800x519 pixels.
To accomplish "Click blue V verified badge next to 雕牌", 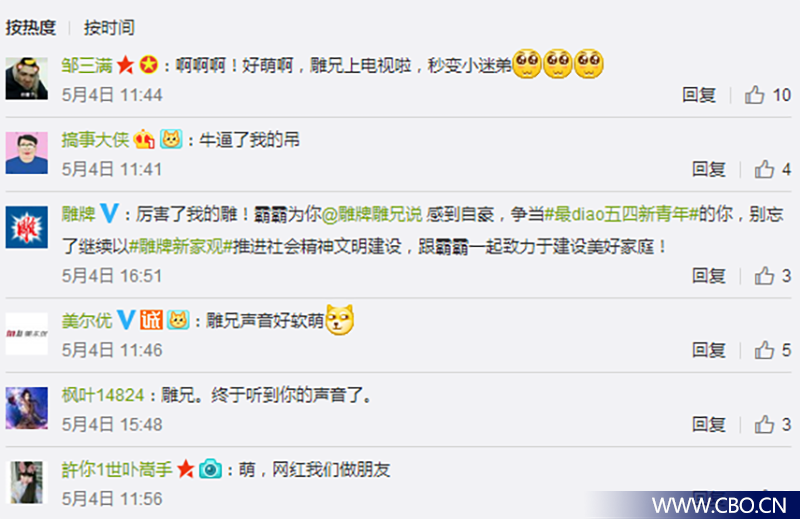I will (109, 213).
